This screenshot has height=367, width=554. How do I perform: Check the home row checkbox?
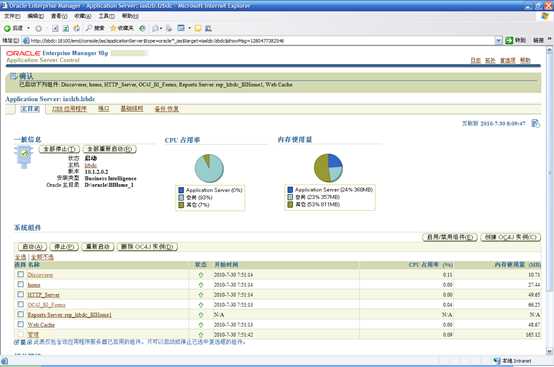[x=20, y=284]
